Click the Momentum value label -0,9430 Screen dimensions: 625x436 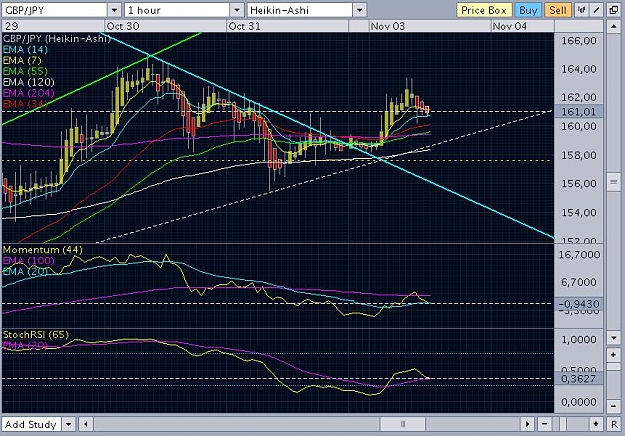pyautogui.click(x=578, y=304)
